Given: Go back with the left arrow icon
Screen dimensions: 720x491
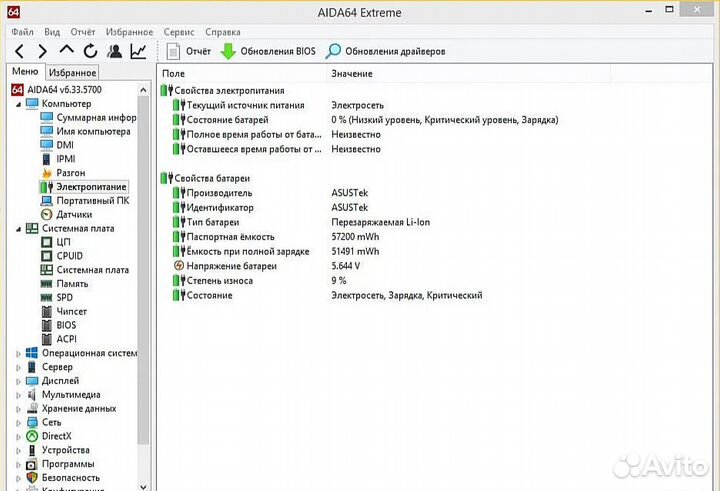Looking at the screenshot, I should click(19, 51).
